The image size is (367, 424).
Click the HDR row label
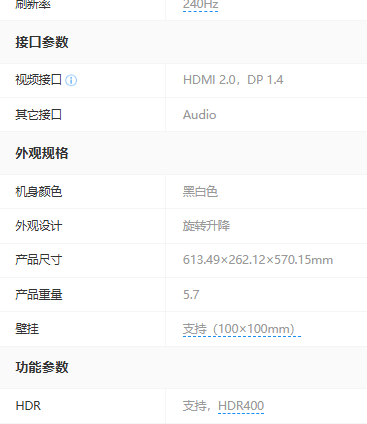pyautogui.click(x=28, y=406)
